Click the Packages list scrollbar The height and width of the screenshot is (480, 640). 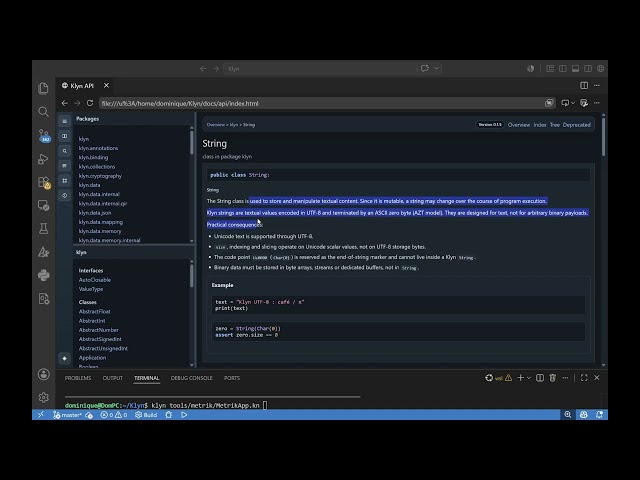point(192,142)
